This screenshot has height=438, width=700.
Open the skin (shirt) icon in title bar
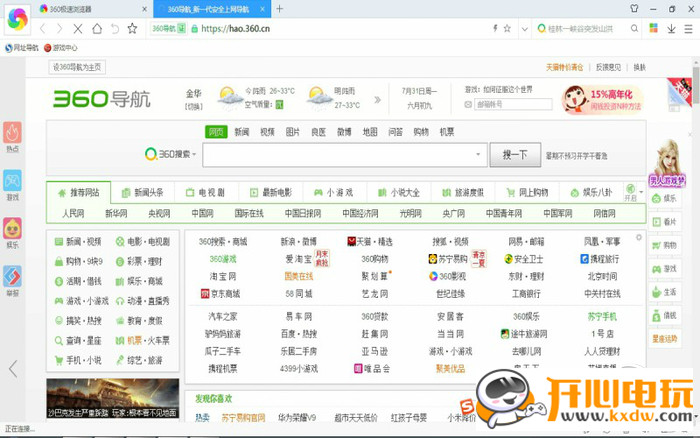[634, 8]
